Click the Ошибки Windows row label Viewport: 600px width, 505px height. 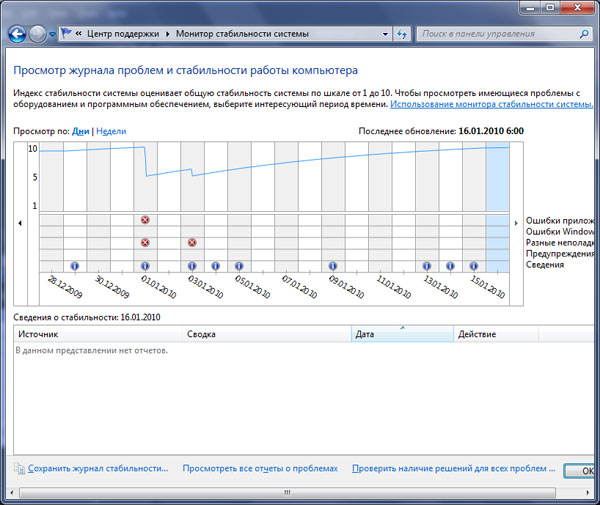pyautogui.click(x=560, y=232)
